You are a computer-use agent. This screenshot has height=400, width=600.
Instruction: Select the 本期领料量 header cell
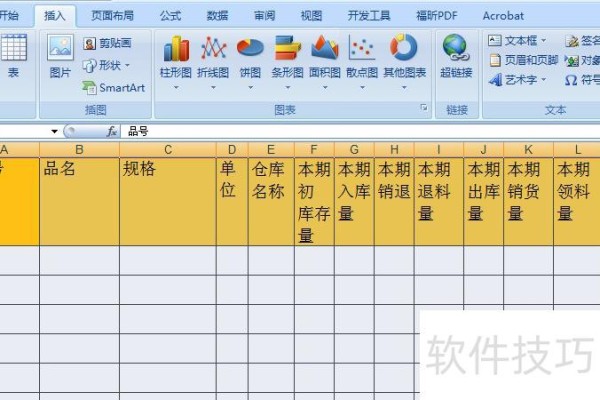pos(577,201)
